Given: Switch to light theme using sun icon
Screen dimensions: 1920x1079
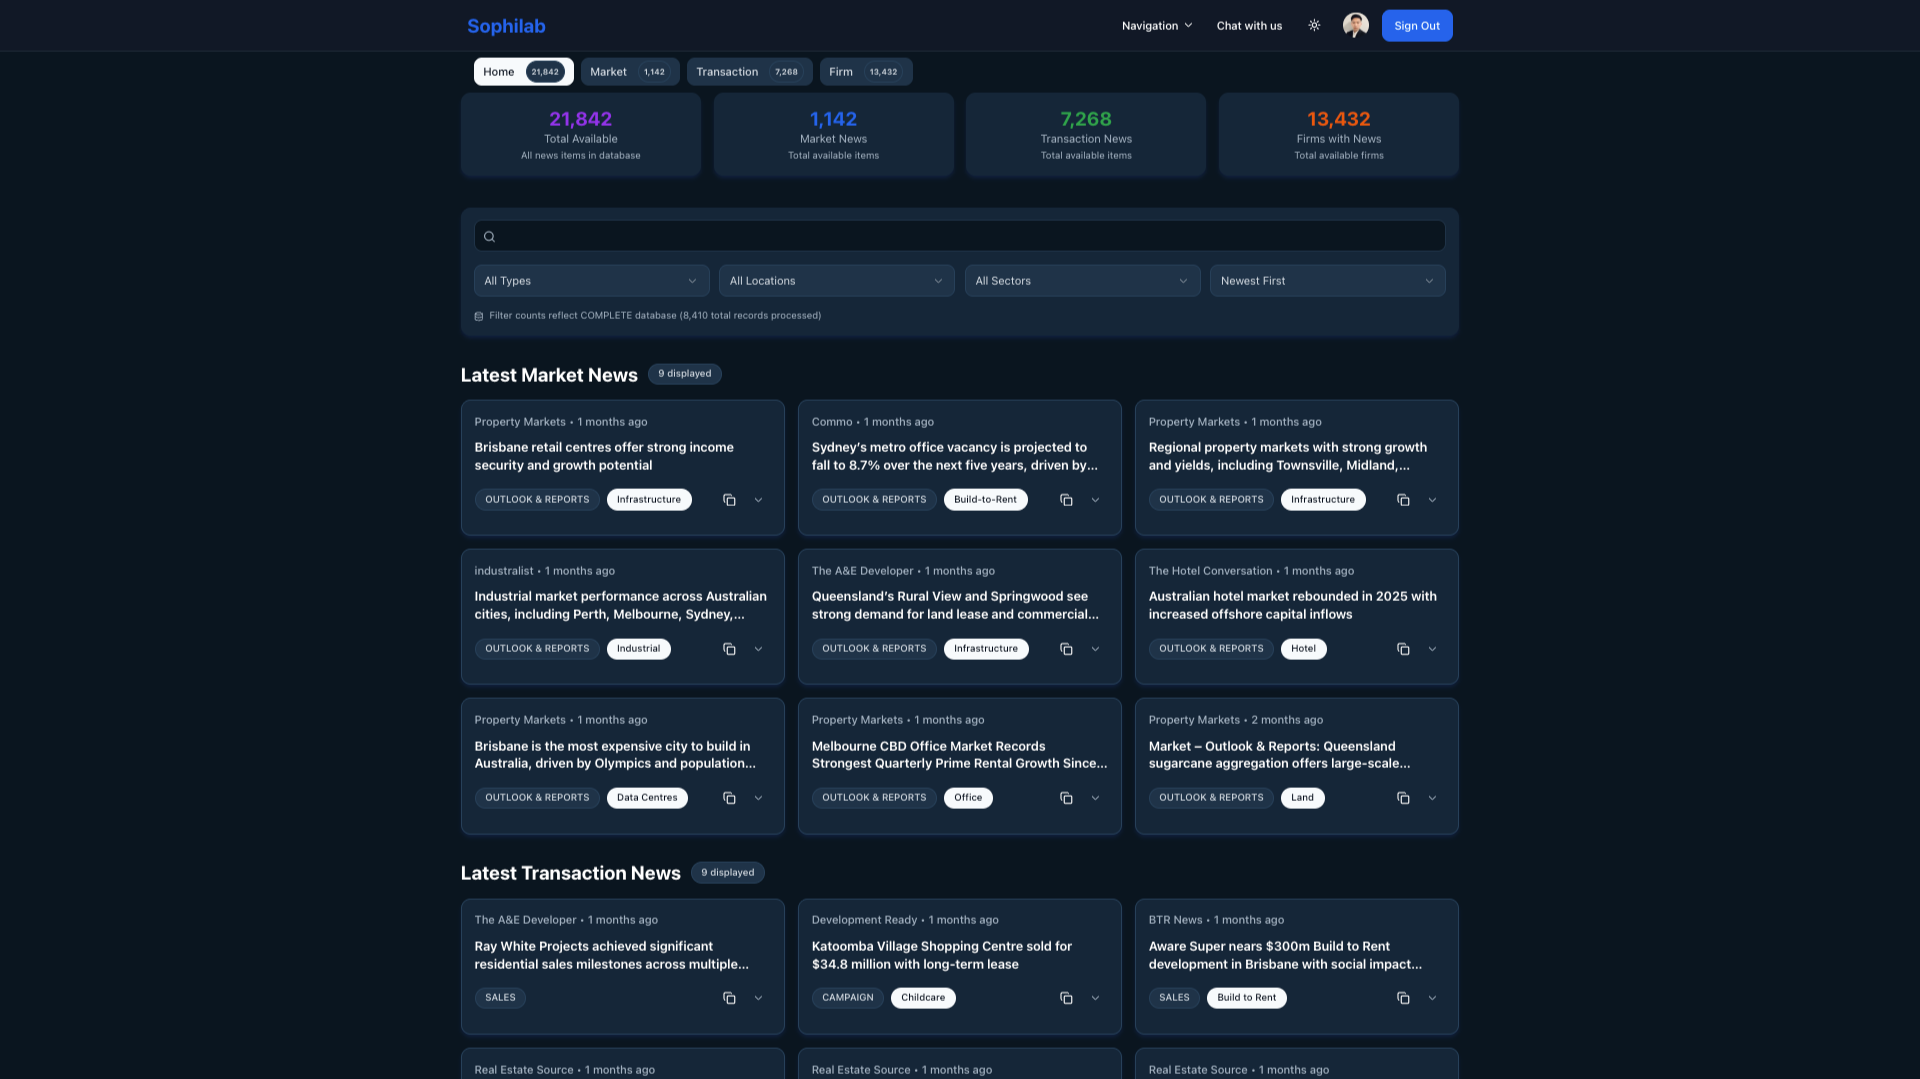Looking at the screenshot, I should 1313,25.
